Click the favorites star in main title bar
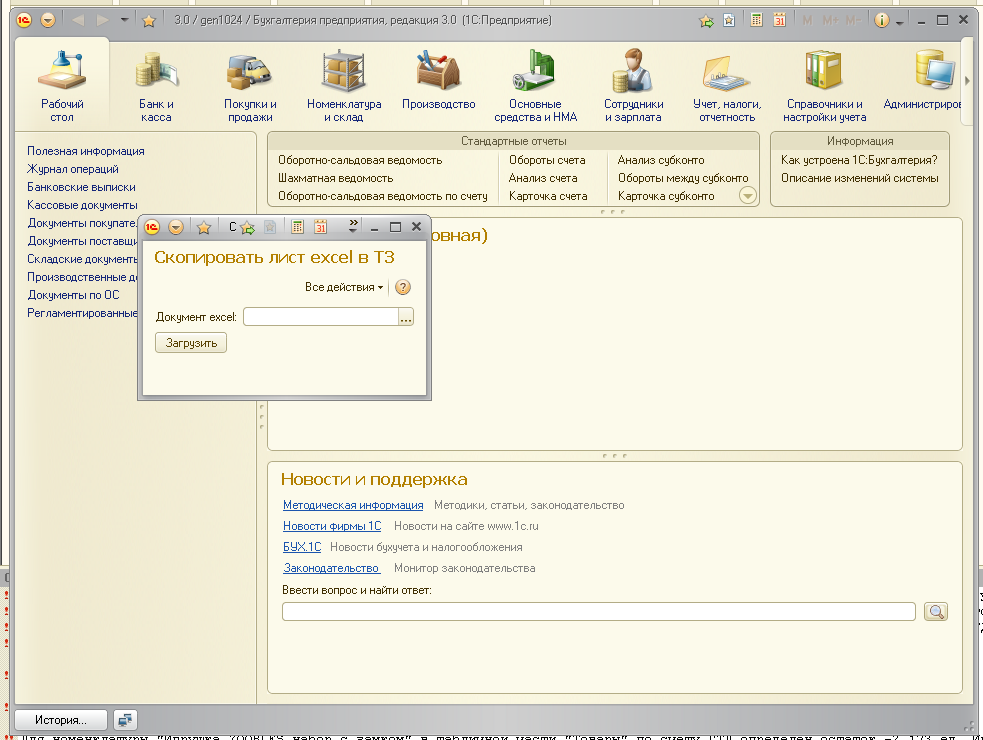 (x=149, y=21)
